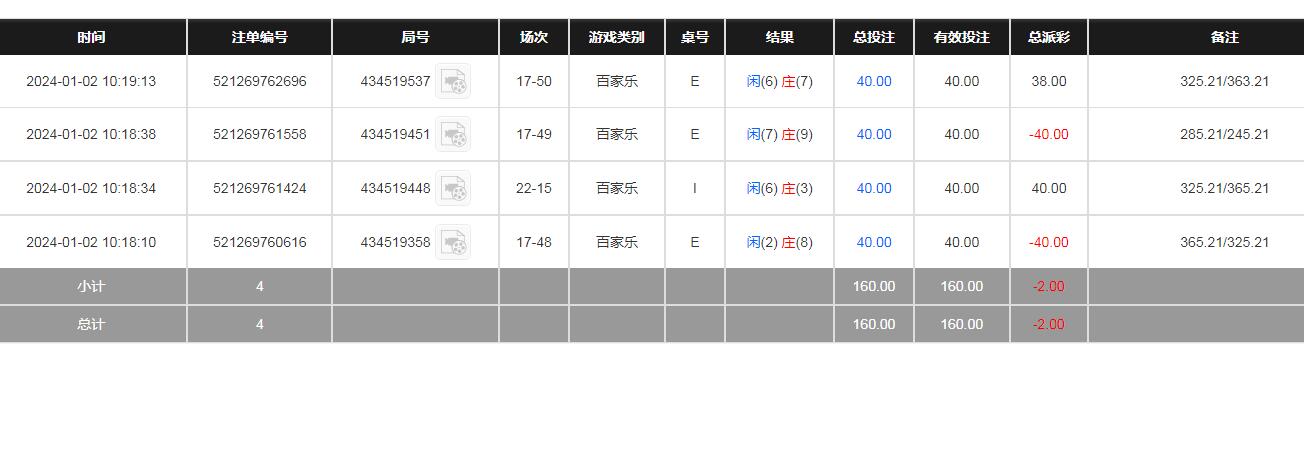Open video replay icon for round 434519358
This screenshot has width=1304, height=474.
[453, 242]
